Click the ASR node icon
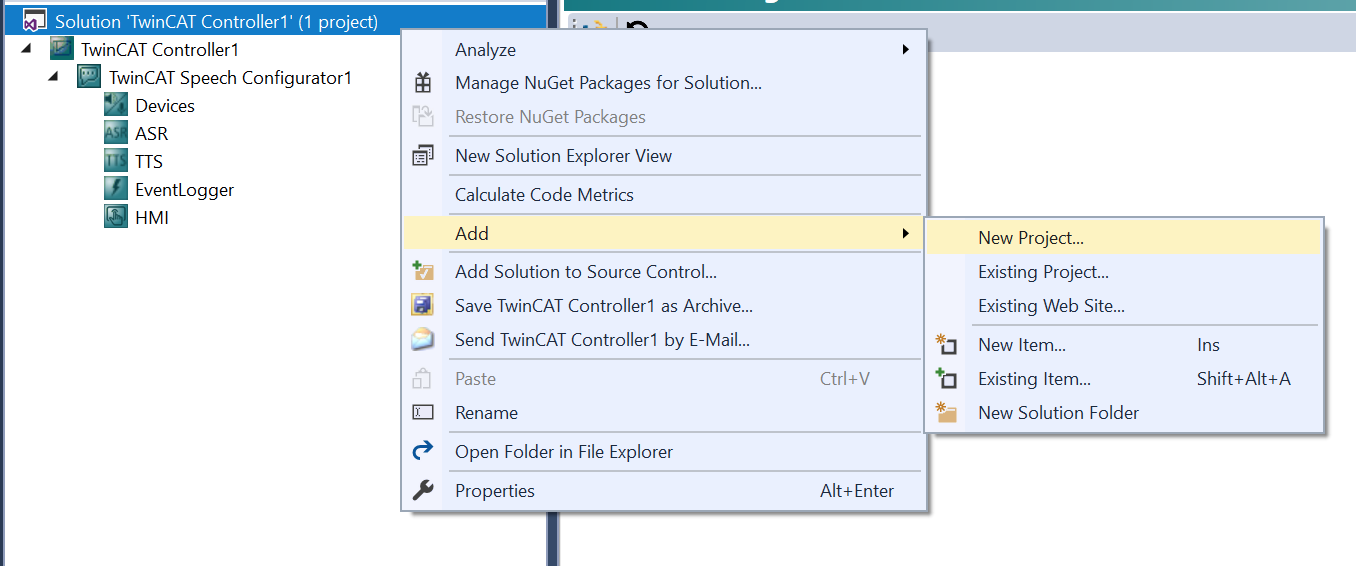The height and width of the screenshot is (566, 1356). (x=116, y=133)
